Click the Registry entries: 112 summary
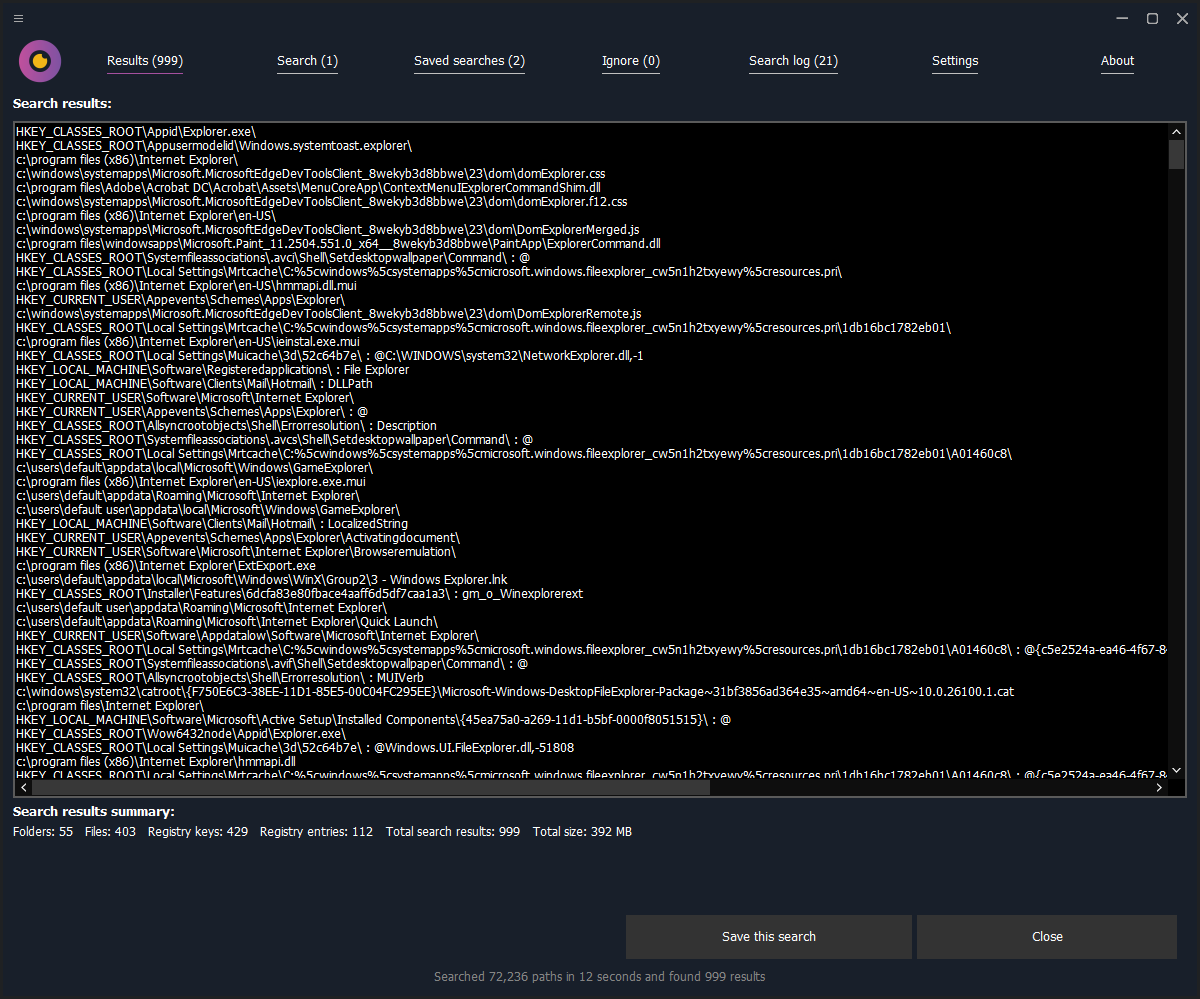1200x999 pixels. [x=316, y=832]
